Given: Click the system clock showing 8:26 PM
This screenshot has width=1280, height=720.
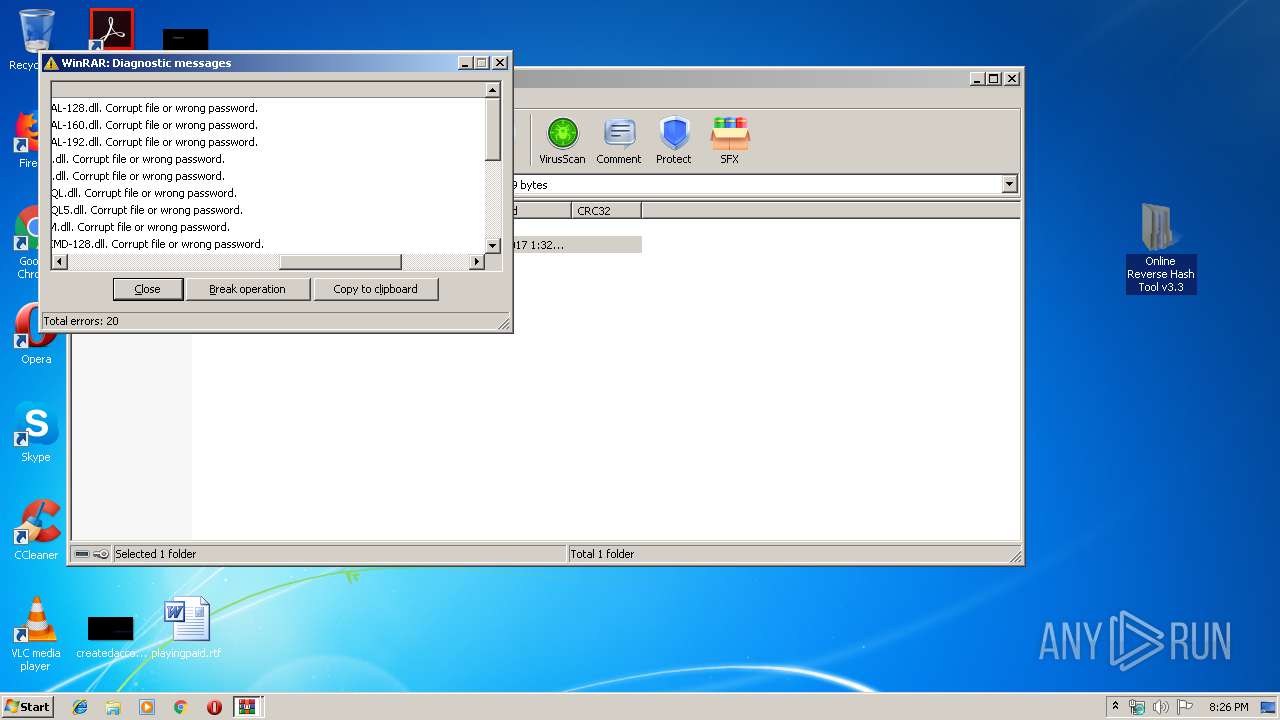Looking at the screenshot, I should pos(1228,707).
